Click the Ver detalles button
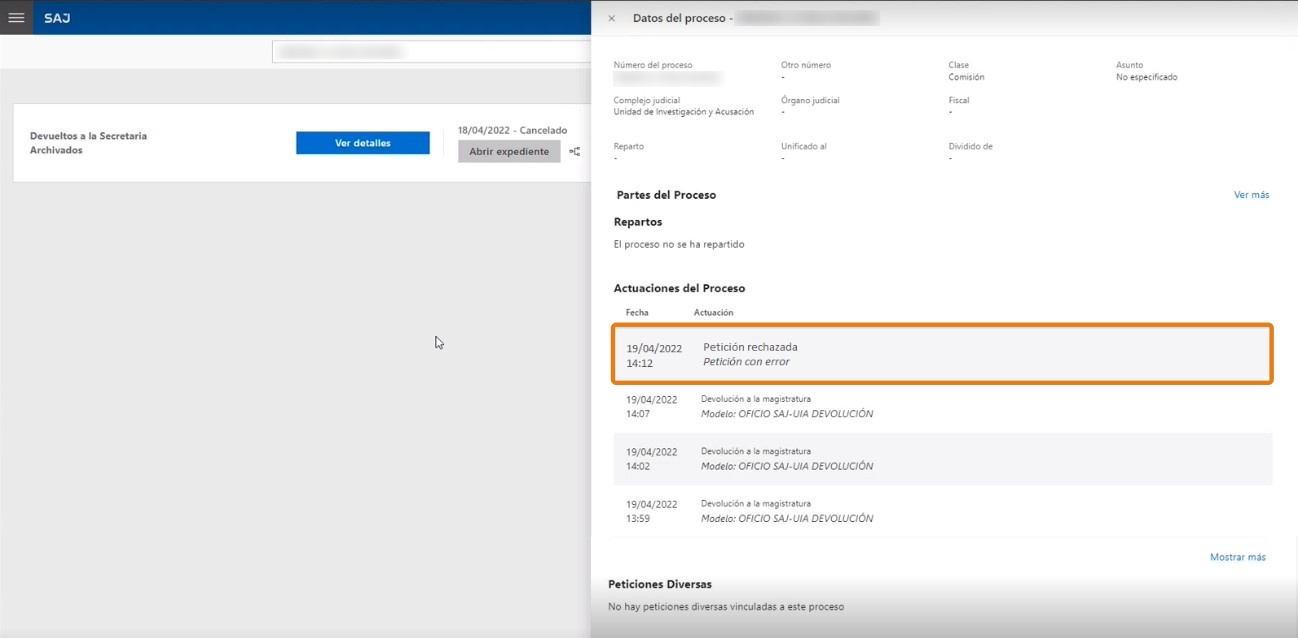This screenshot has width=1298, height=638. coord(363,143)
